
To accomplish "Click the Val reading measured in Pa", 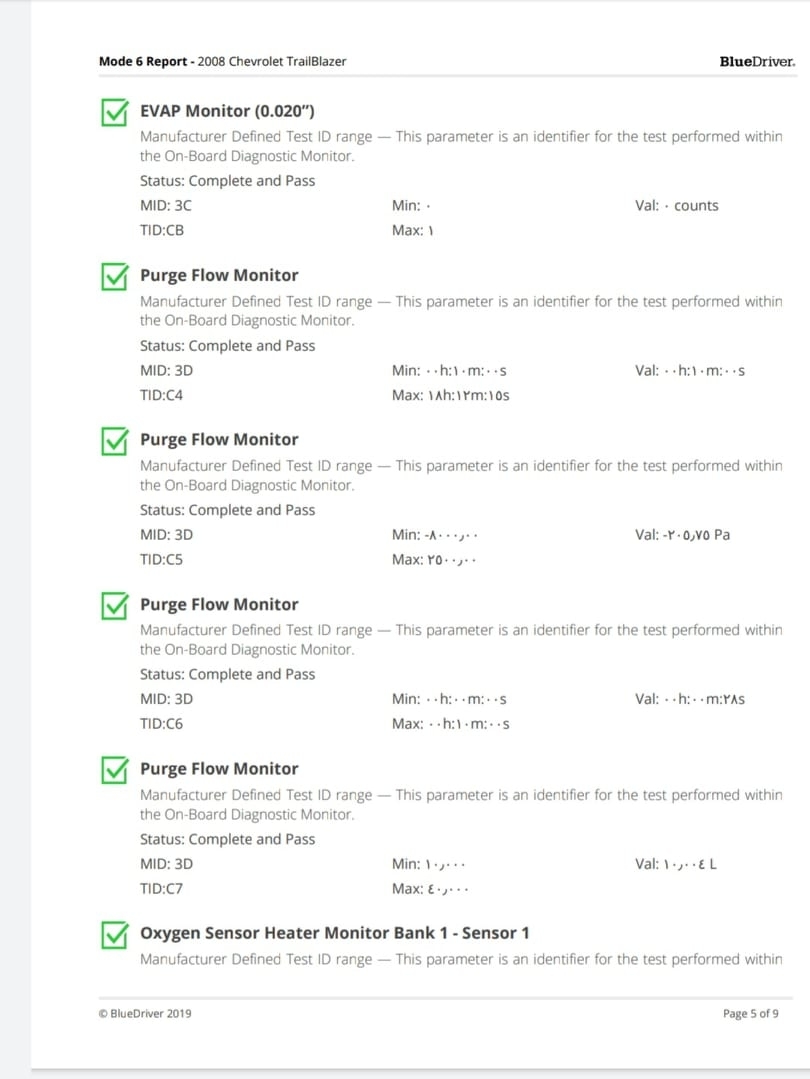I will click(682, 535).
